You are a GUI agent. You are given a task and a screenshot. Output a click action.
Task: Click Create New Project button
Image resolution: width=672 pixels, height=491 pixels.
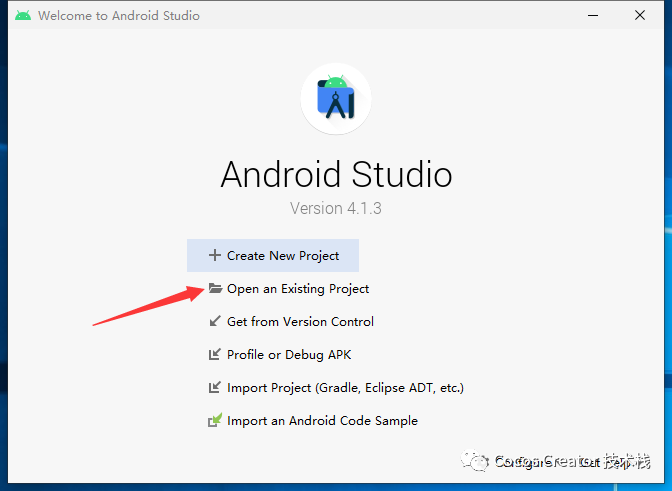[273, 255]
